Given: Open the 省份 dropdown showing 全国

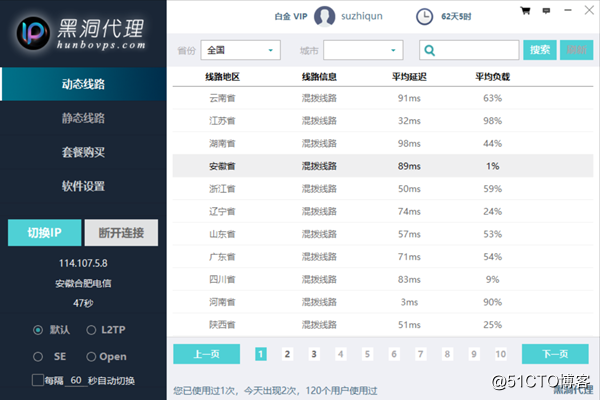Looking at the screenshot, I should (240, 50).
